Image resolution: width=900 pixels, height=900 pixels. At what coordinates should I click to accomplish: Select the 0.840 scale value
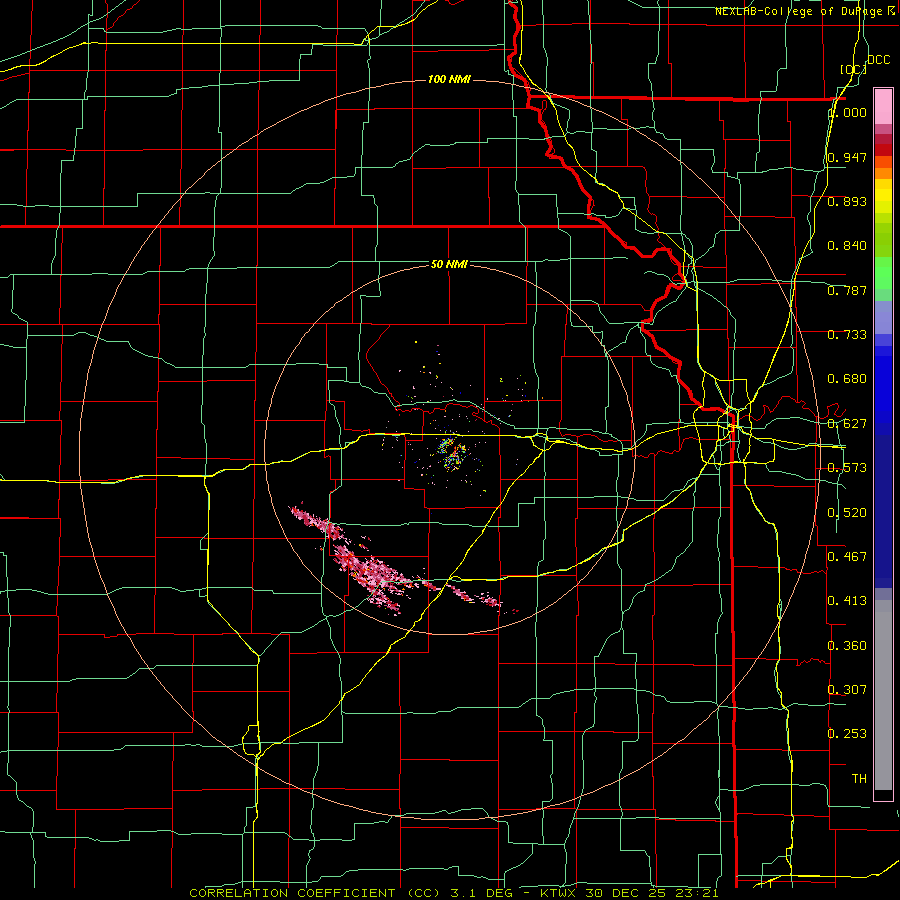pos(847,246)
